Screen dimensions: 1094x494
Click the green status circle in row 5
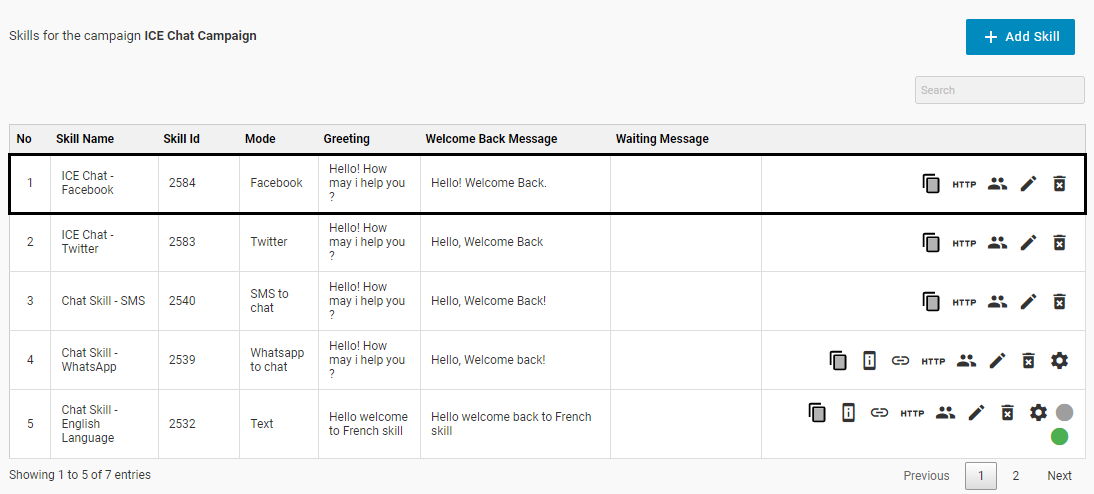1059,436
